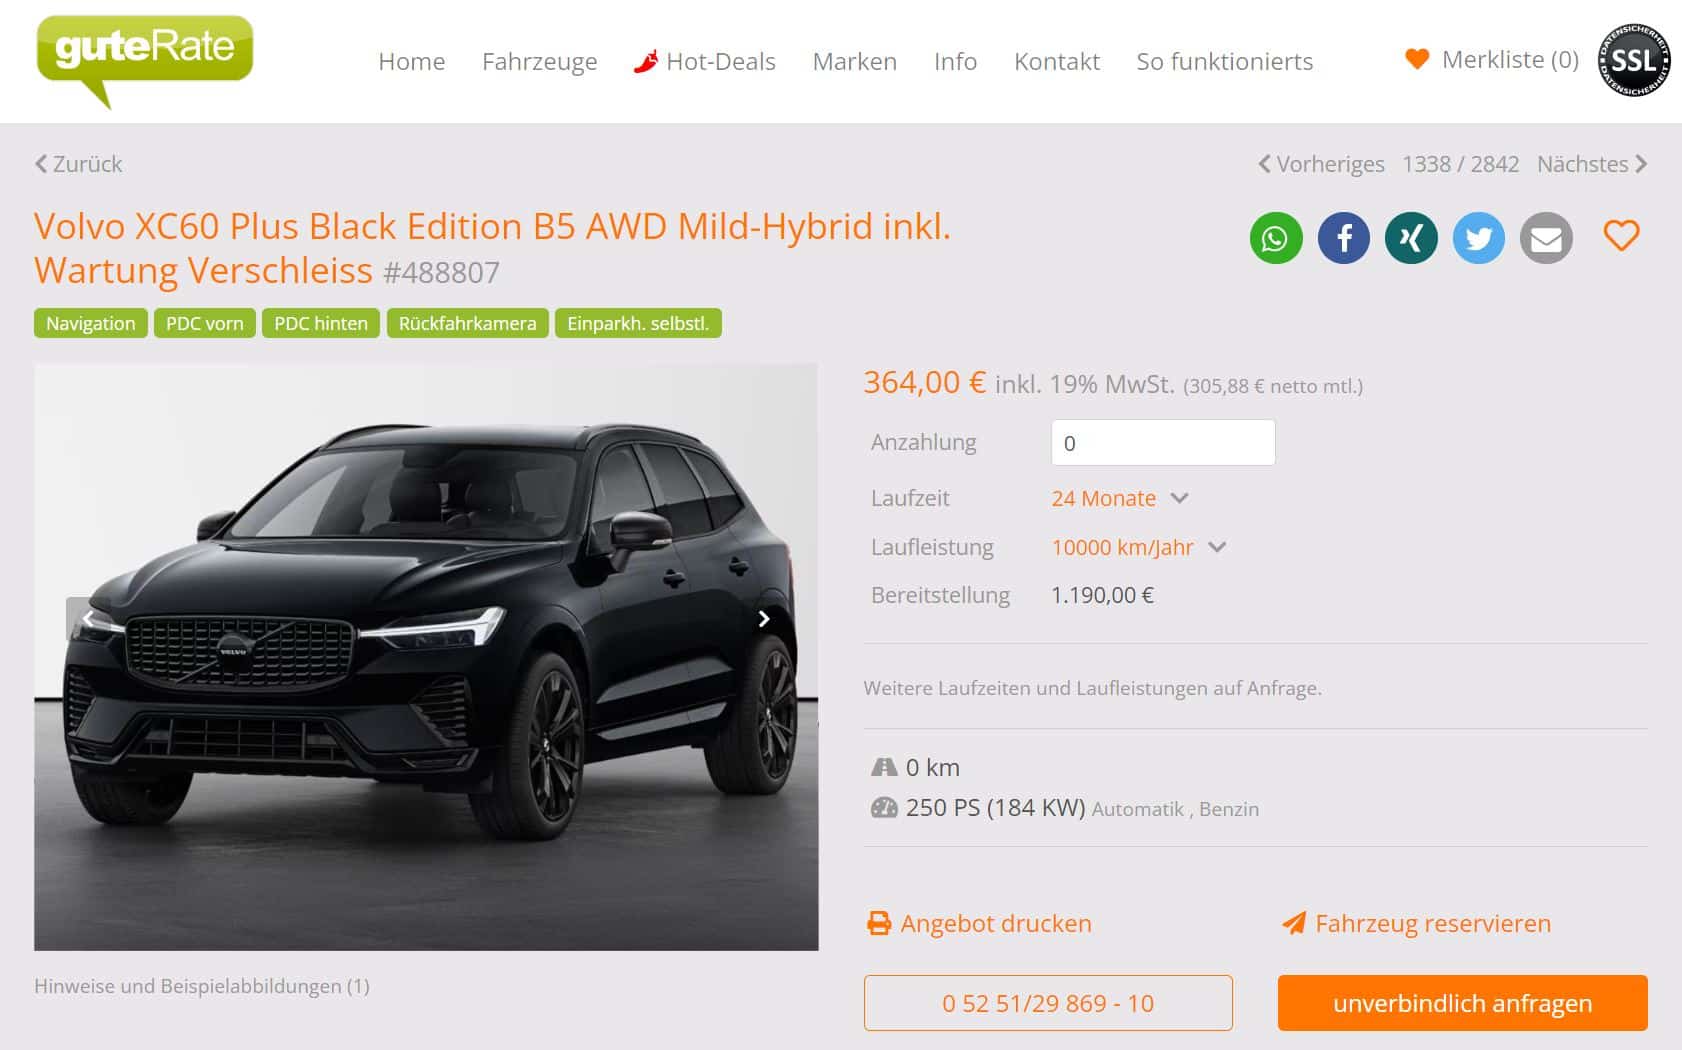This screenshot has height=1050, width=1682.
Task: Open the Hot-Deals menu item
Action: 705,61
